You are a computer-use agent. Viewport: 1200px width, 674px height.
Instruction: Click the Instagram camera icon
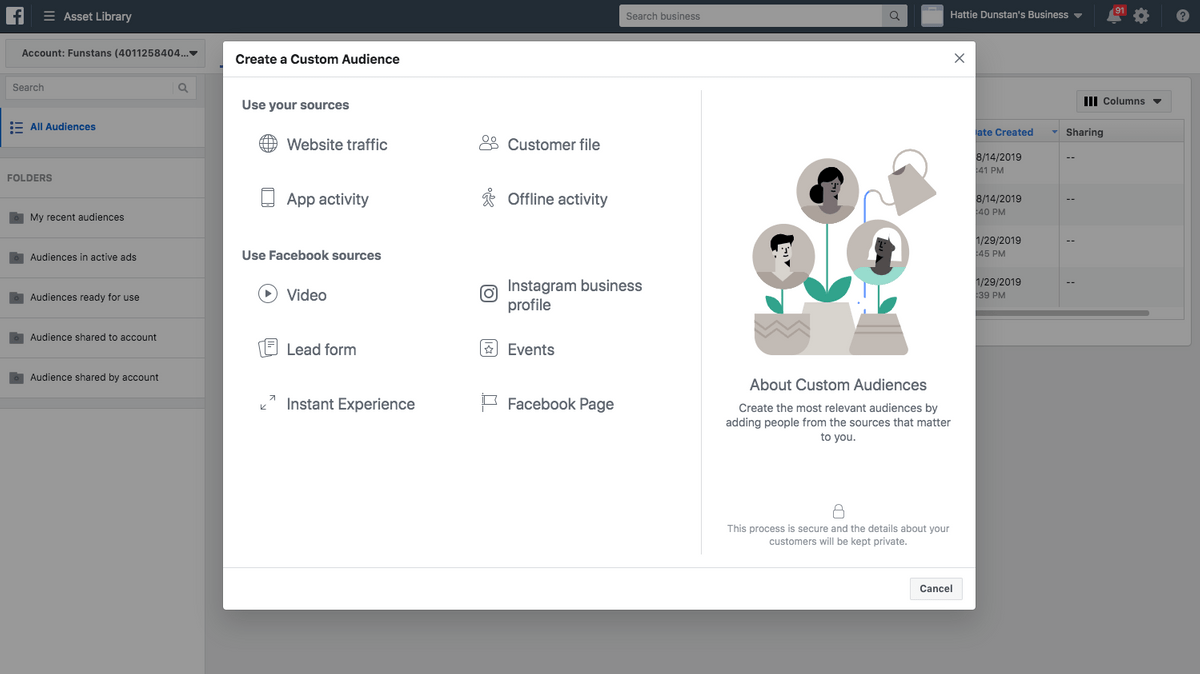point(489,294)
